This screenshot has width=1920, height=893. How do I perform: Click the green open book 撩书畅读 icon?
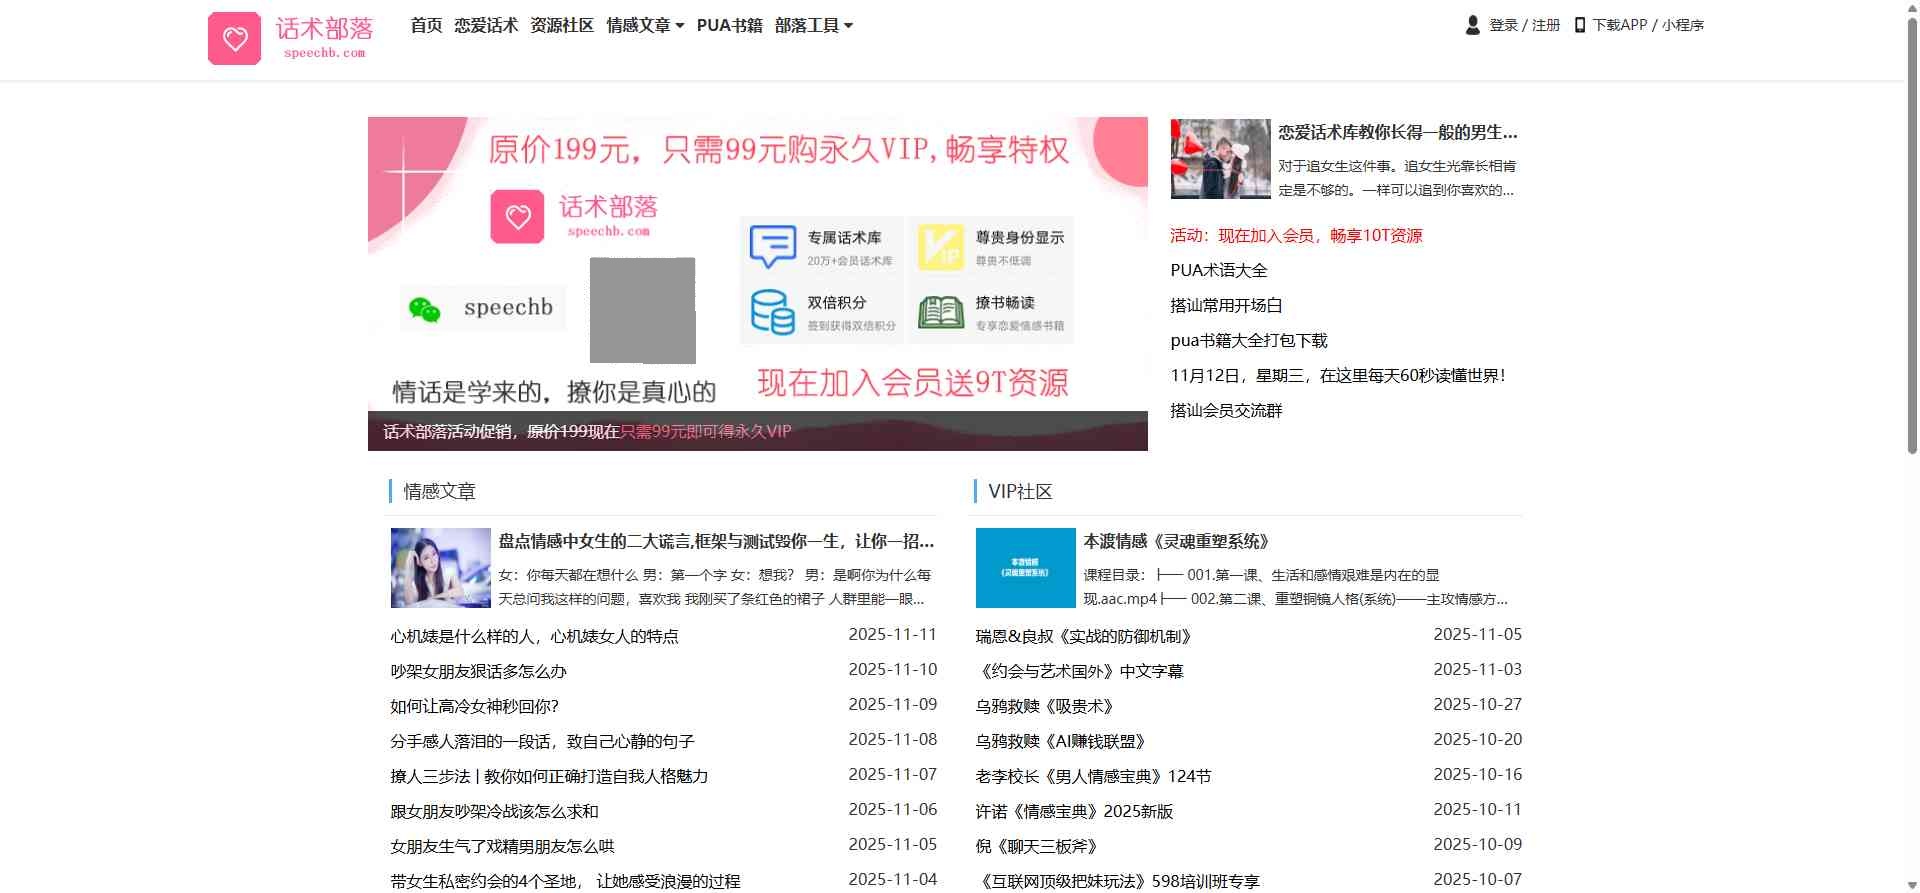940,312
